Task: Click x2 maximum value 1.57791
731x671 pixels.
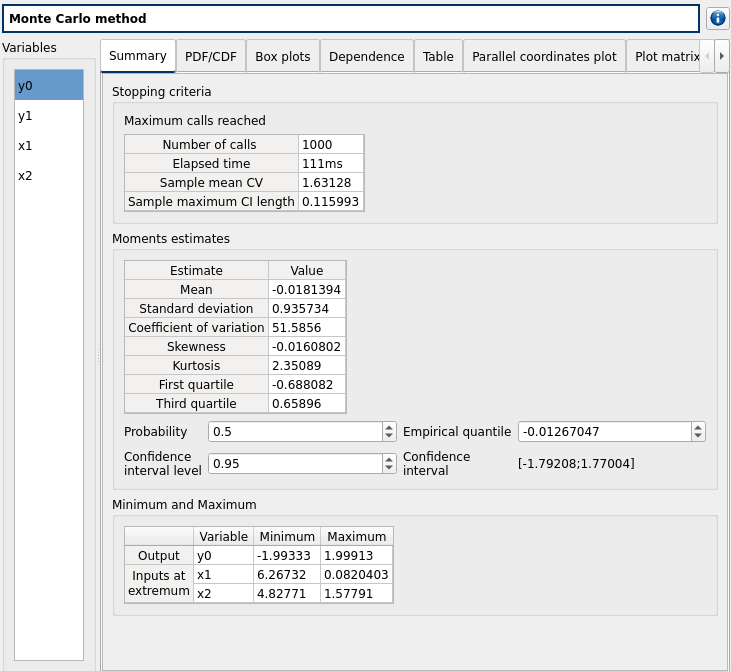Action: pos(357,594)
